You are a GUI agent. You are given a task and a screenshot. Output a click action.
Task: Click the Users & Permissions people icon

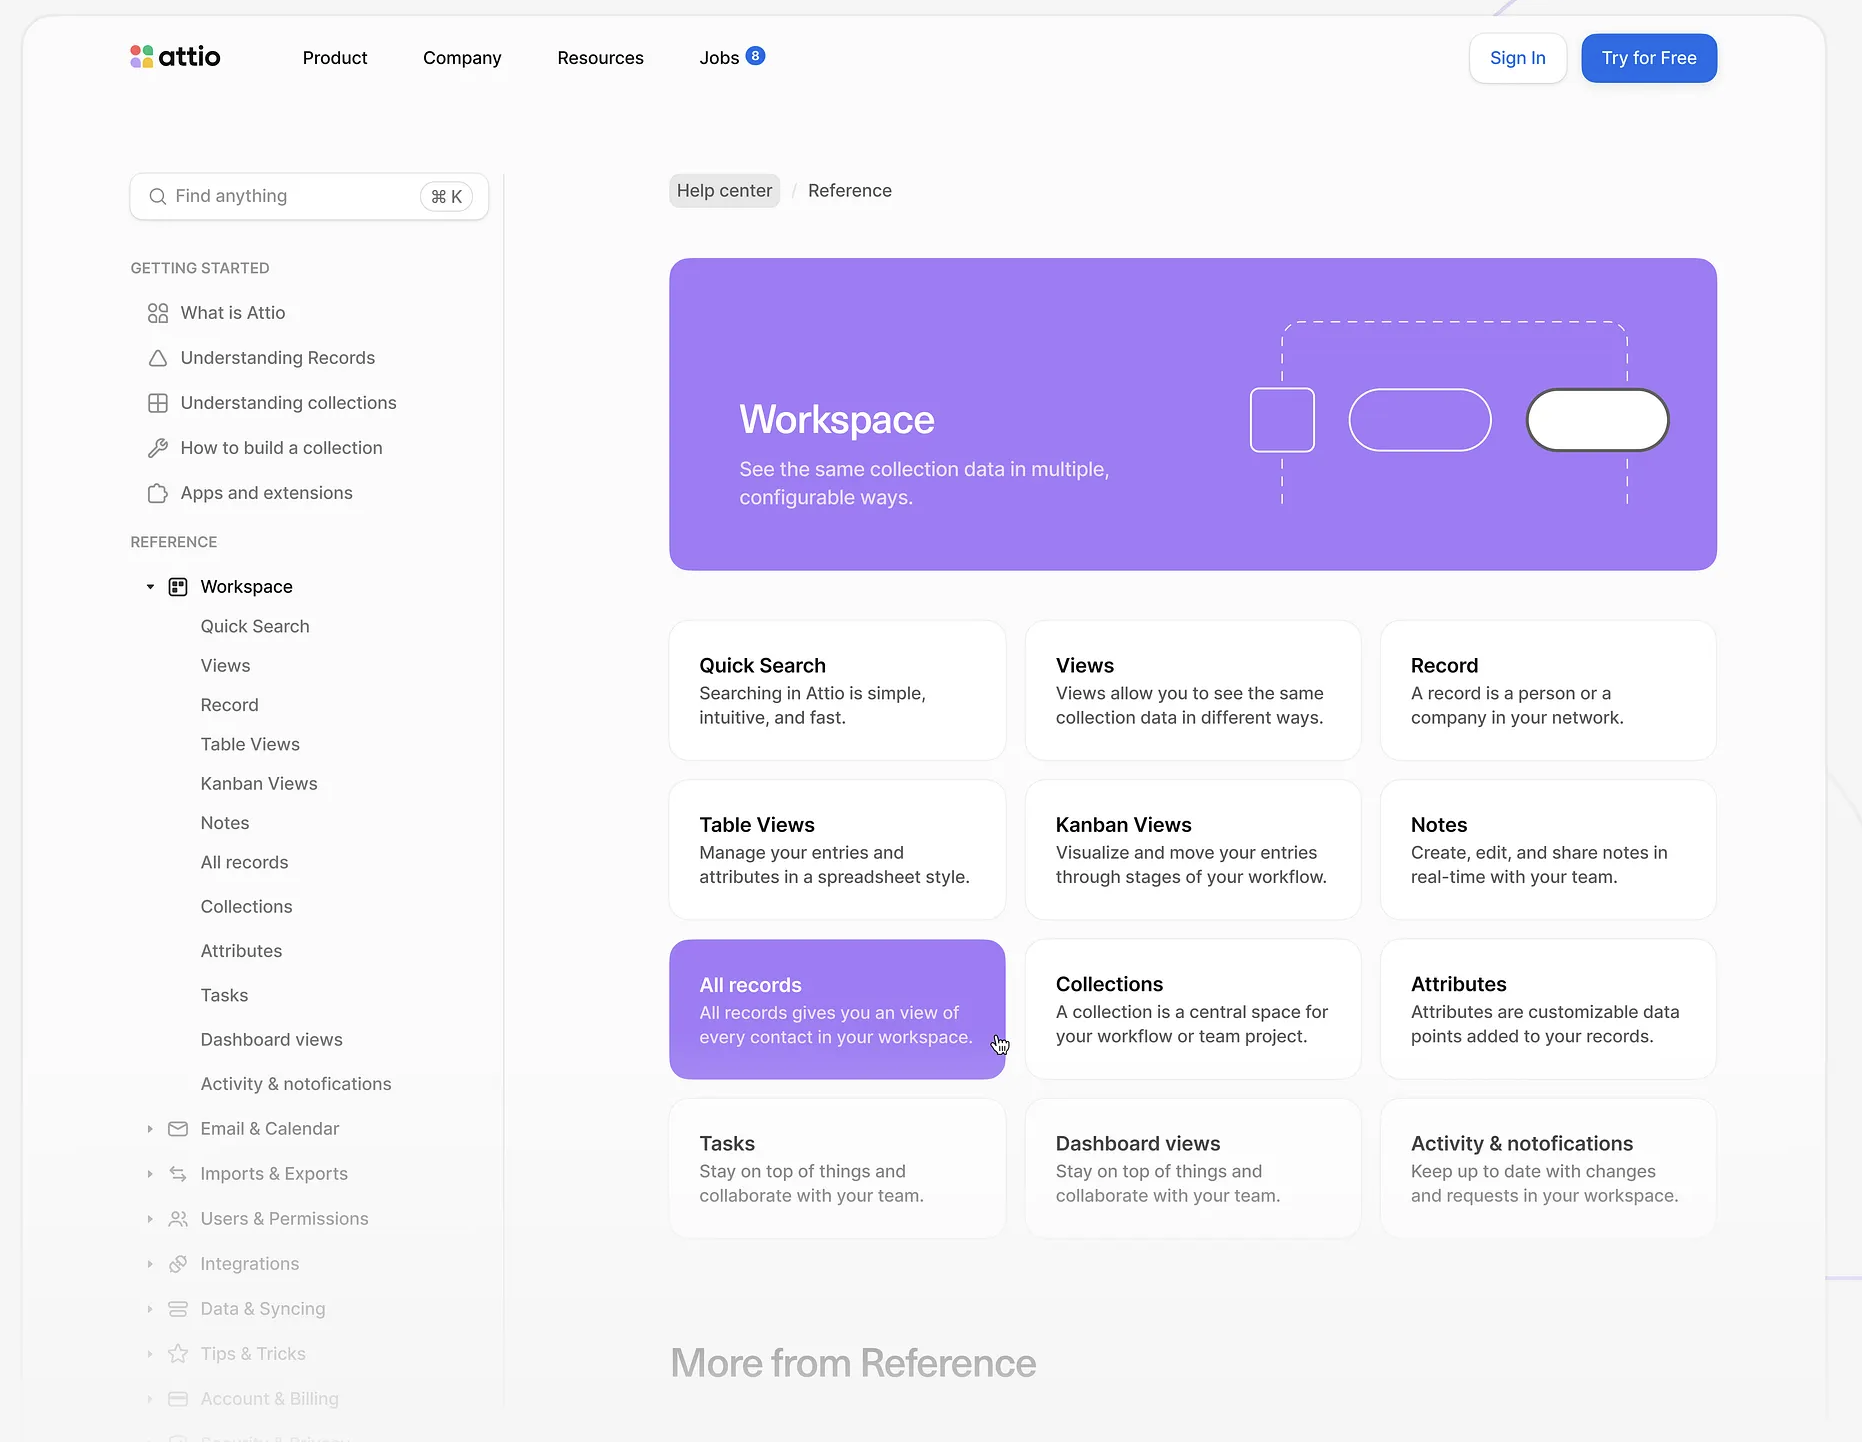(178, 1219)
